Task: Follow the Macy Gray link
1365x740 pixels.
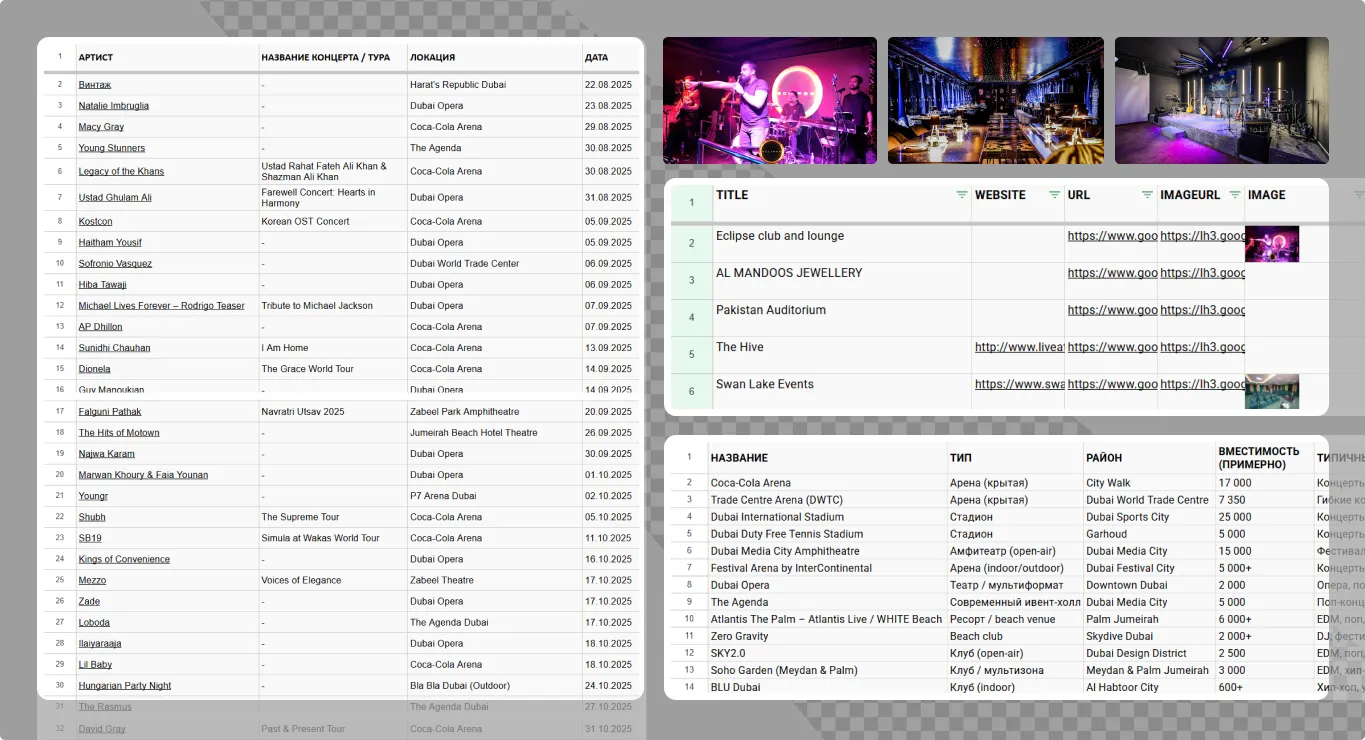Action: click(x=101, y=127)
